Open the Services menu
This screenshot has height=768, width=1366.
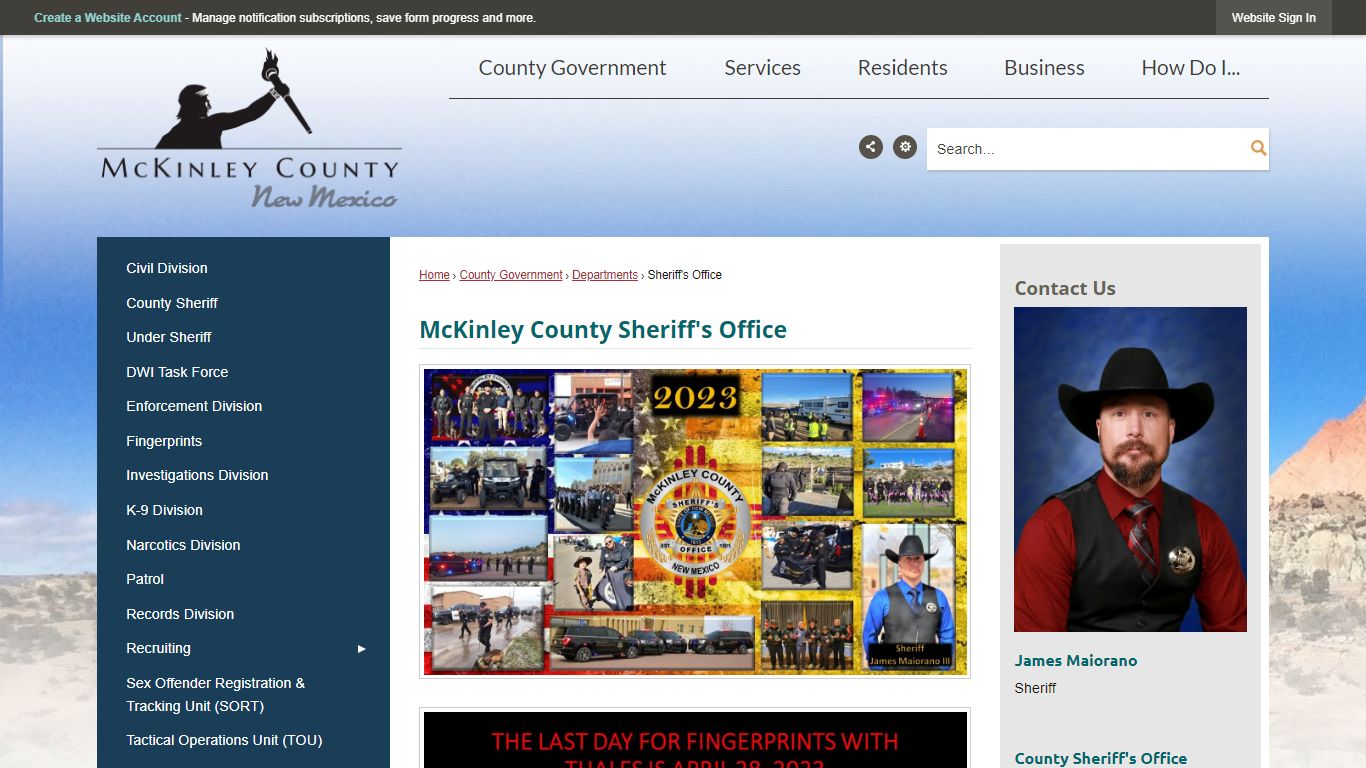763,68
